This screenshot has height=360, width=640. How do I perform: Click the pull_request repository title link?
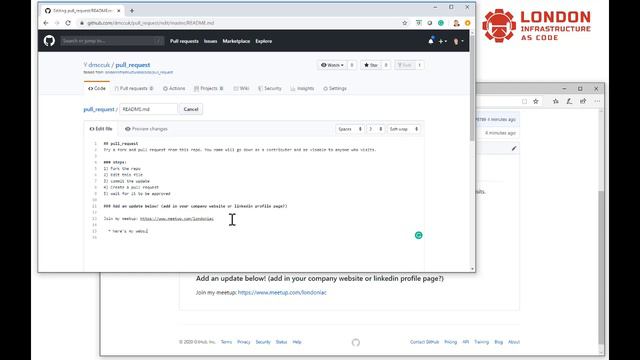(133, 65)
